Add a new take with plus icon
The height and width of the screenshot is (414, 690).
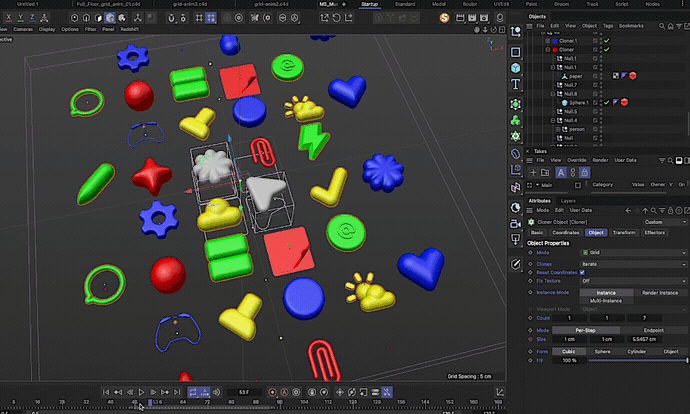pos(533,172)
